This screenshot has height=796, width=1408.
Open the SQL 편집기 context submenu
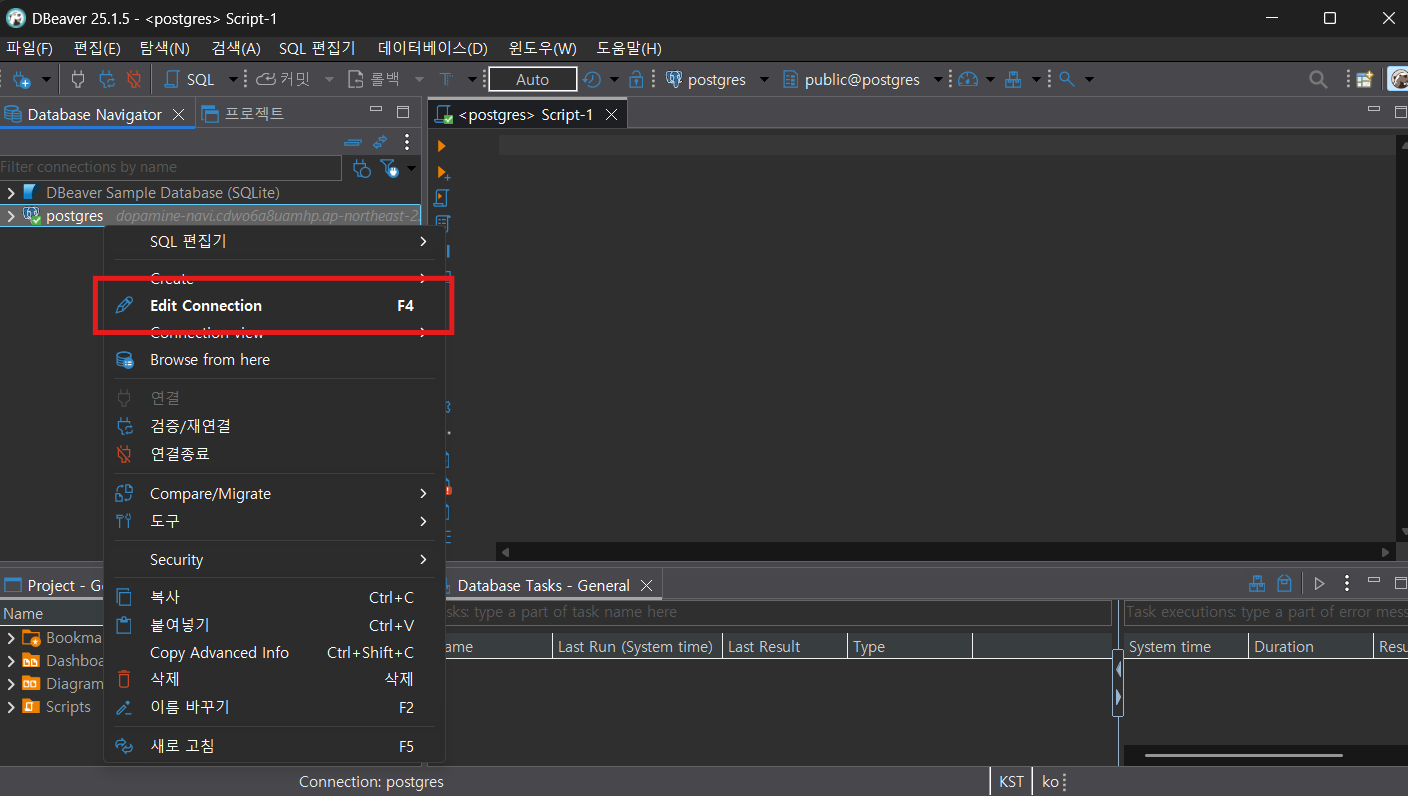point(274,241)
